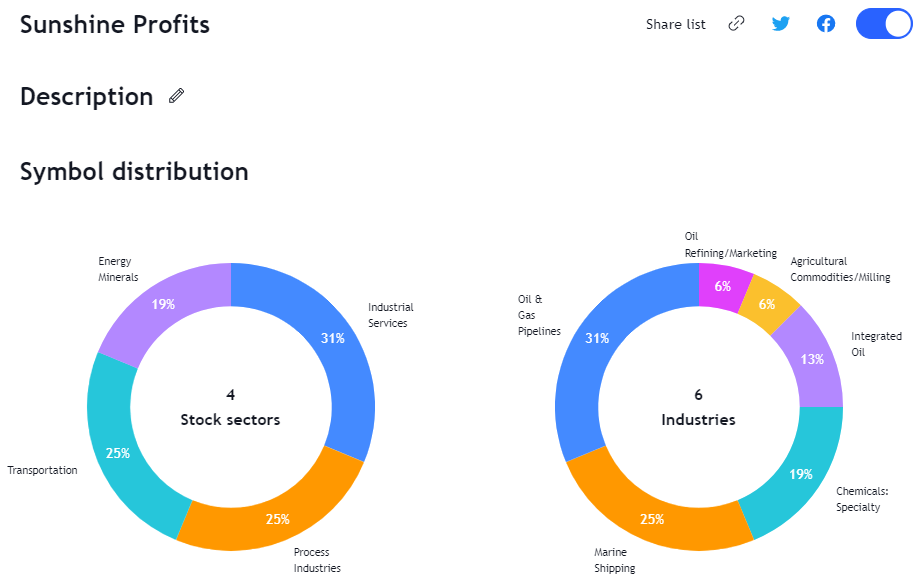Click the Share list label
The width and height of the screenshot is (916, 581).
pyautogui.click(x=675, y=25)
